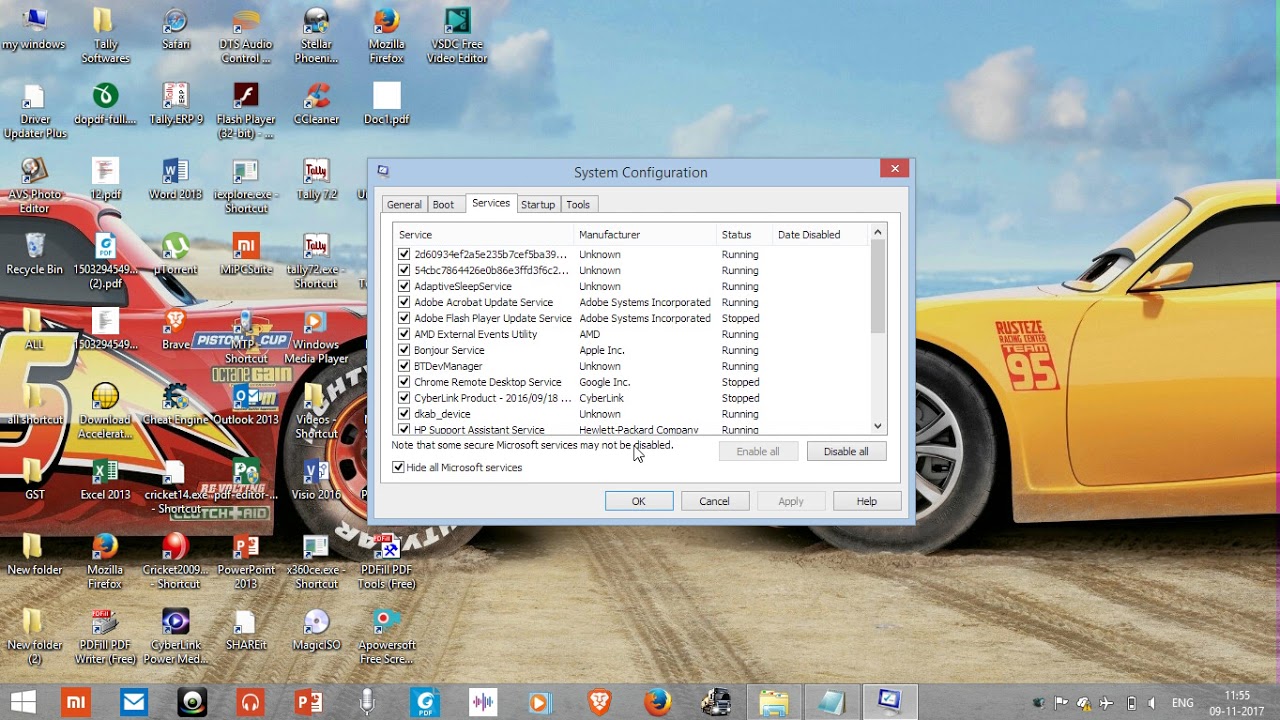The height and width of the screenshot is (720, 1280).
Task: Click services list scroll-down arrow
Action: tap(878, 426)
